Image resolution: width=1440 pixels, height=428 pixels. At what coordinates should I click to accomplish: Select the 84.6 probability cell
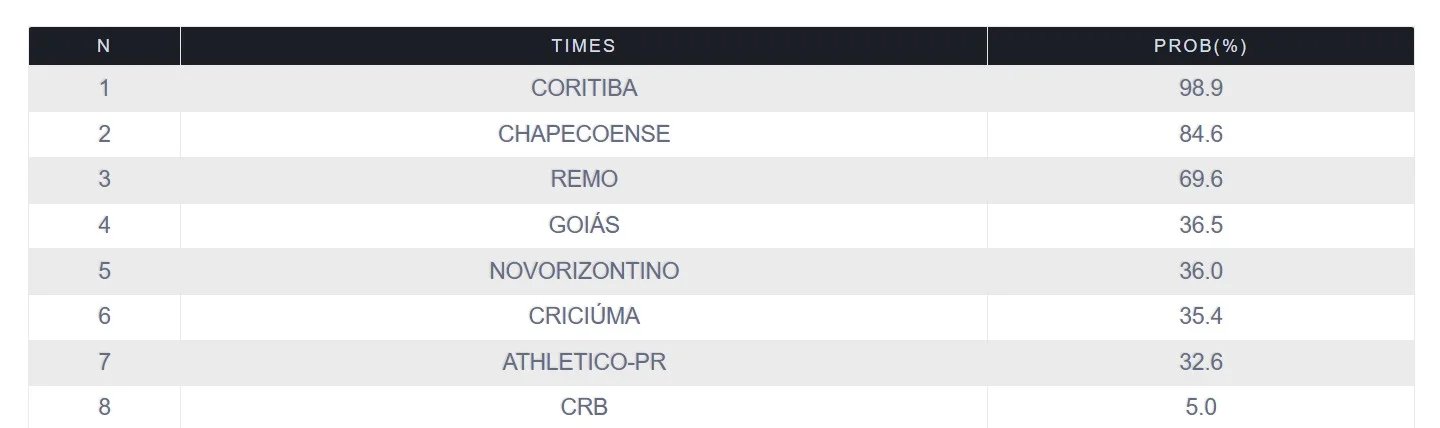(x=1200, y=134)
